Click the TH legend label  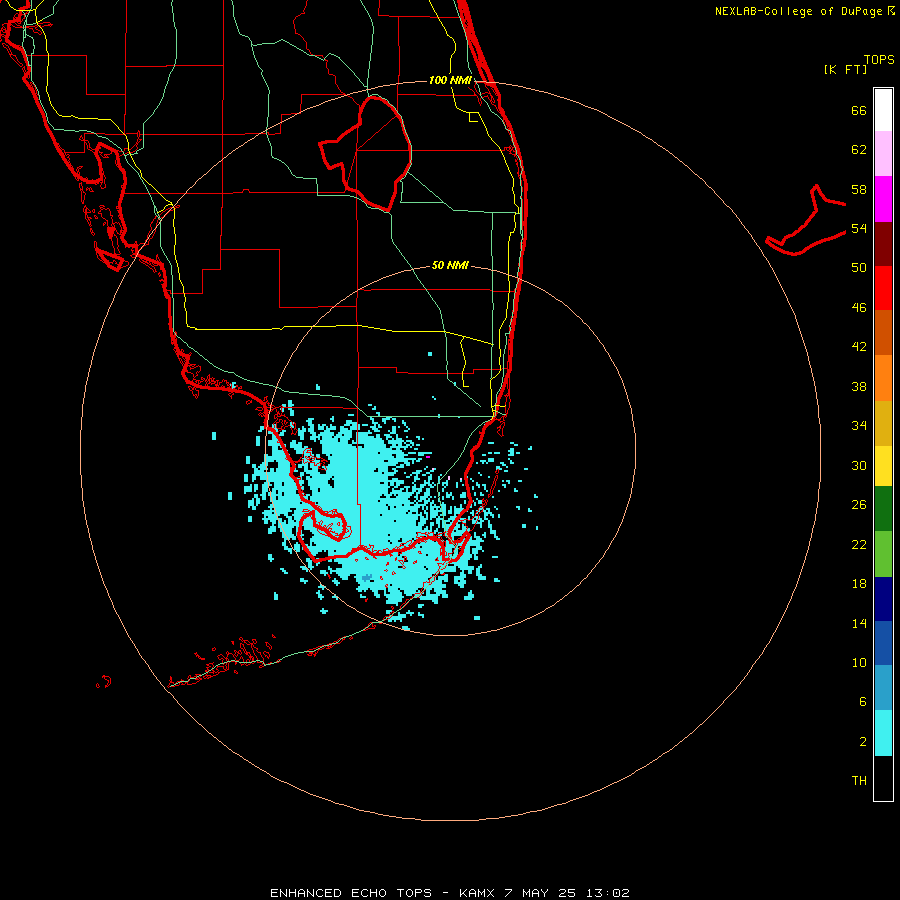point(859,781)
